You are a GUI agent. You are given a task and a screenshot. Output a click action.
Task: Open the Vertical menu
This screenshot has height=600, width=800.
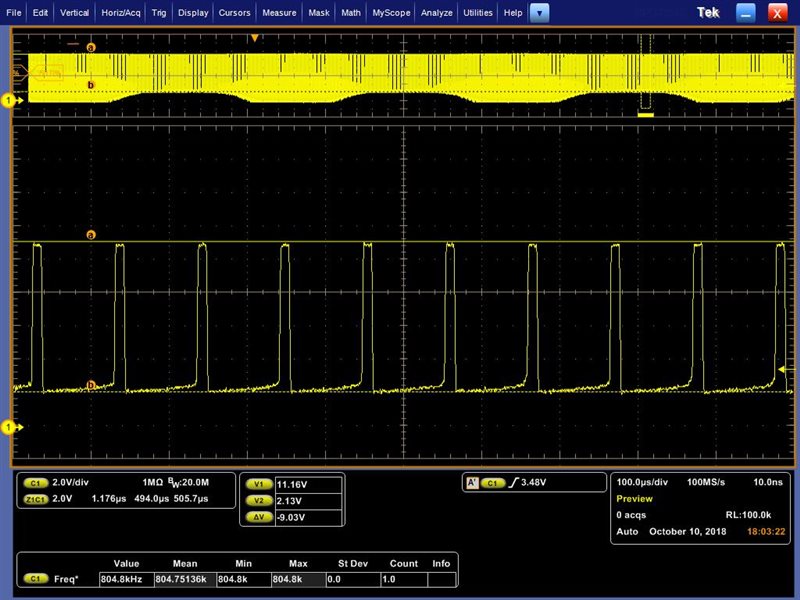(74, 13)
